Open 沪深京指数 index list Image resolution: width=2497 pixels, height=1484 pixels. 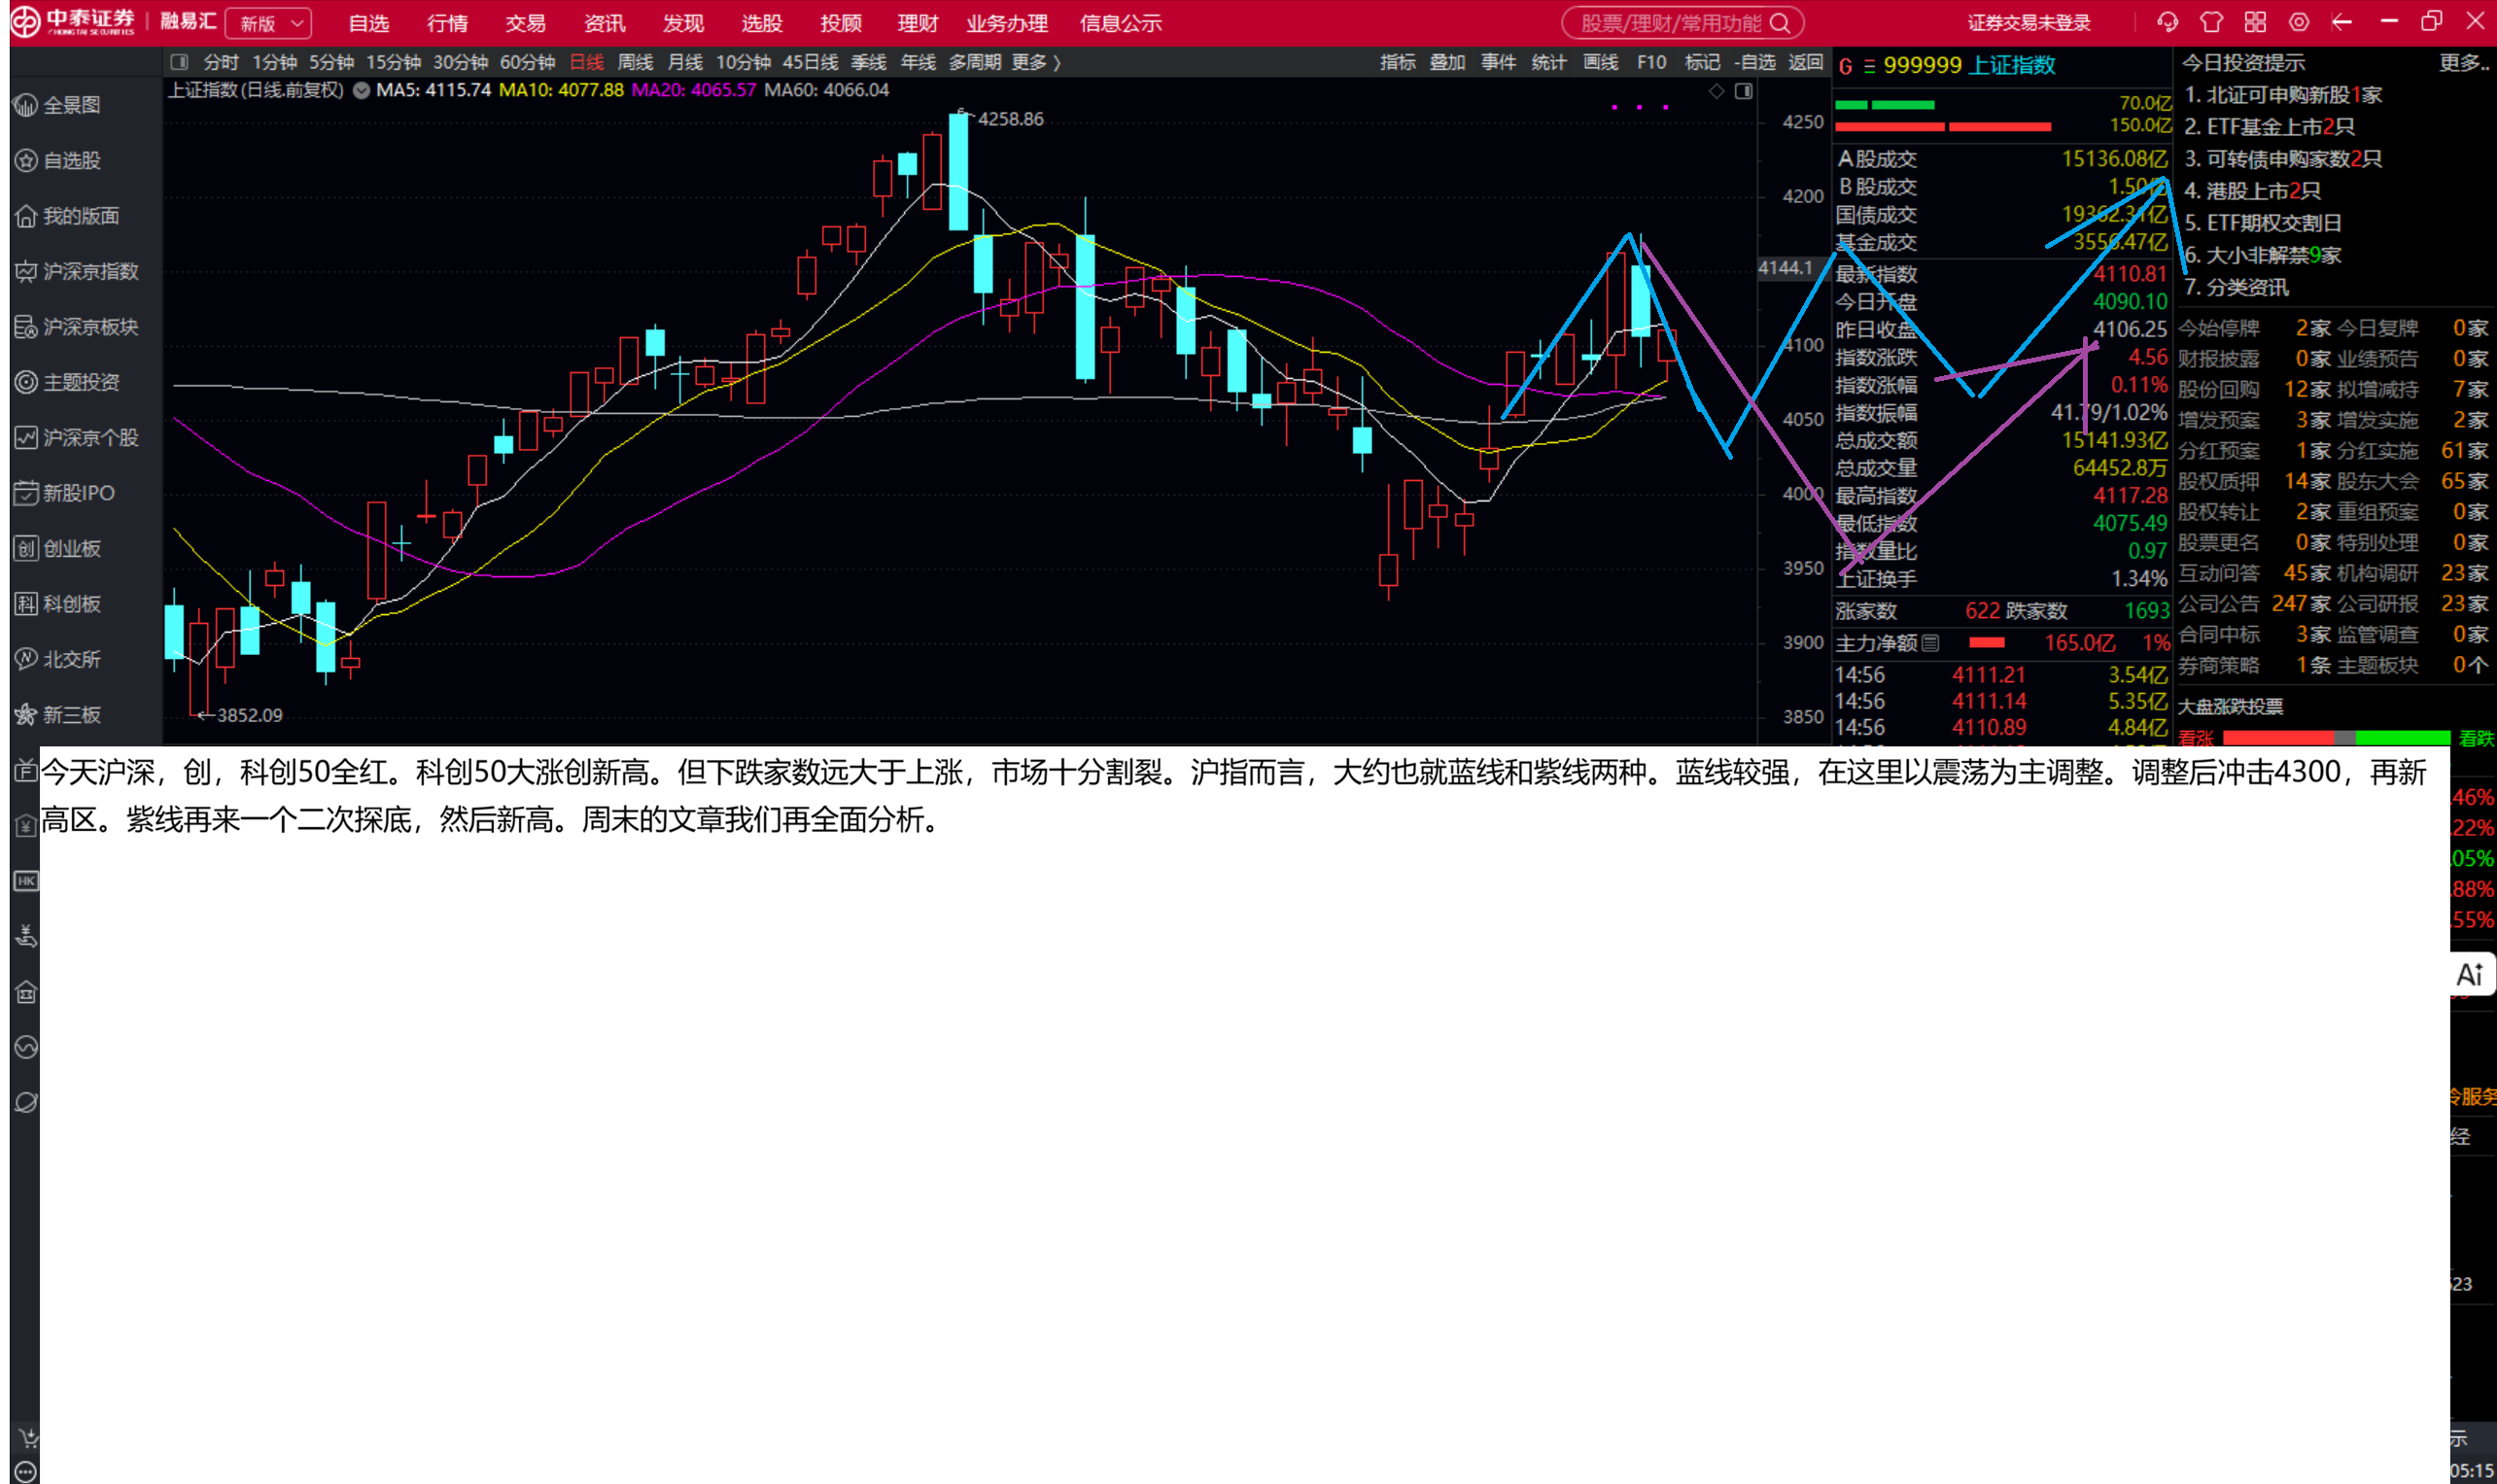[x=77, y=271]
